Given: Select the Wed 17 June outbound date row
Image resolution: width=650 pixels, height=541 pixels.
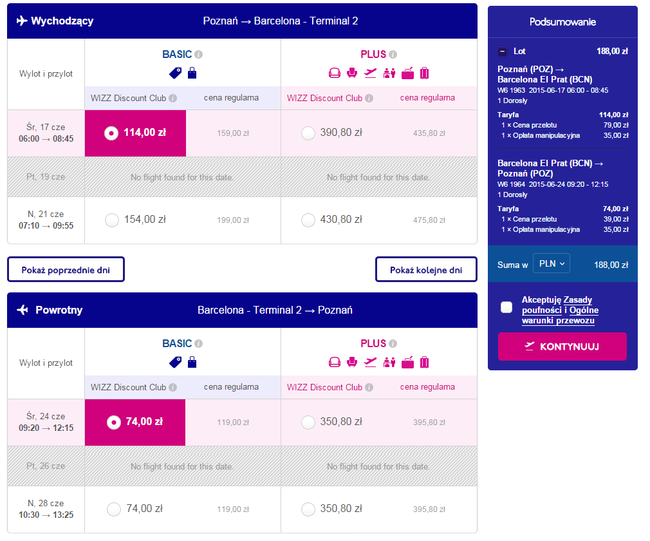Looking at the screenshot, I should click(46, 133).
